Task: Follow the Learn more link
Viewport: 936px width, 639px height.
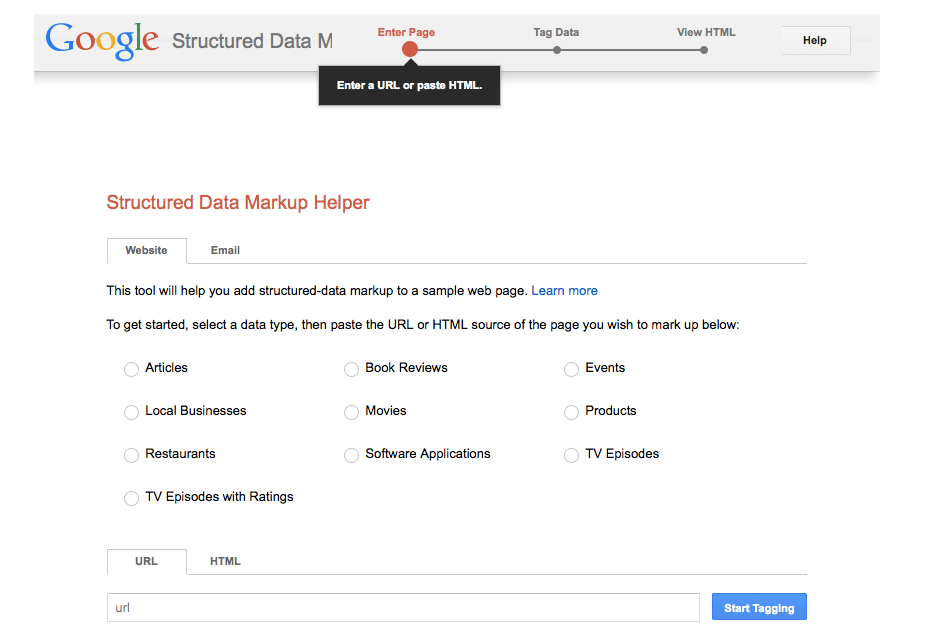Action: click(x=564, y=291)
